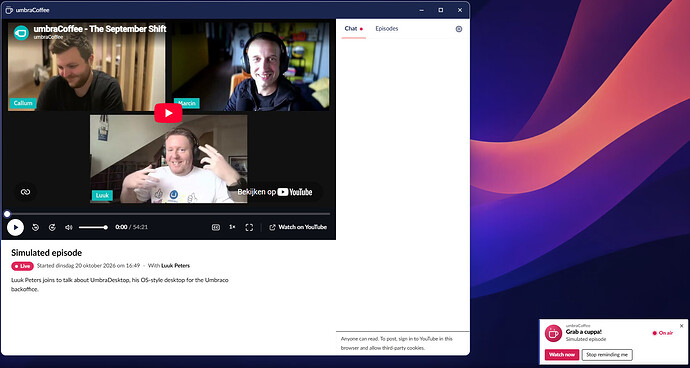Click the umbraCoffee title bar icon
Image resolution: width=690 pixels, height=368 pixels.
[x=9, y=10]
